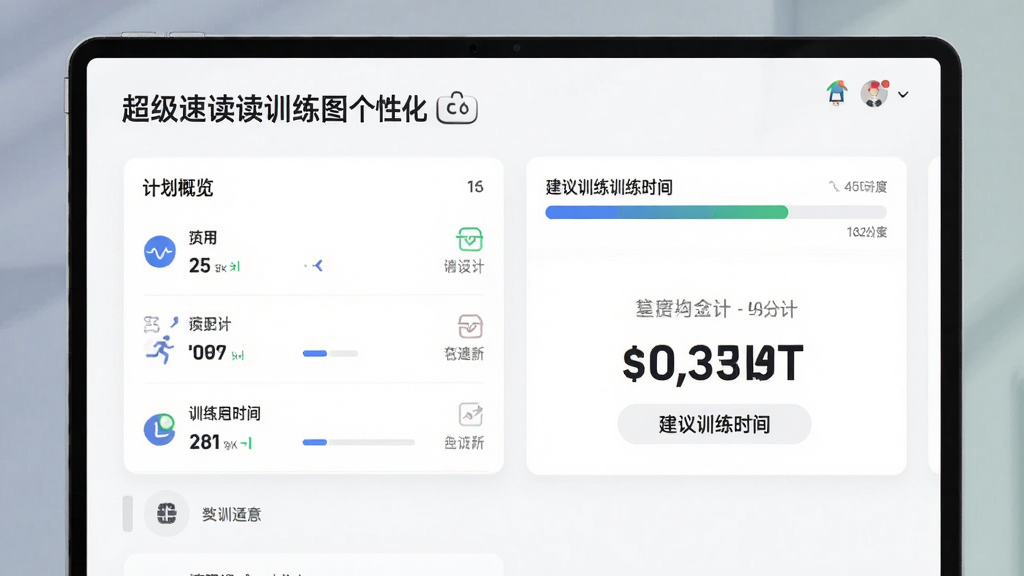Select the progress bar in row 281
The width and height of the screenshot is (1024, 576).
359,442
